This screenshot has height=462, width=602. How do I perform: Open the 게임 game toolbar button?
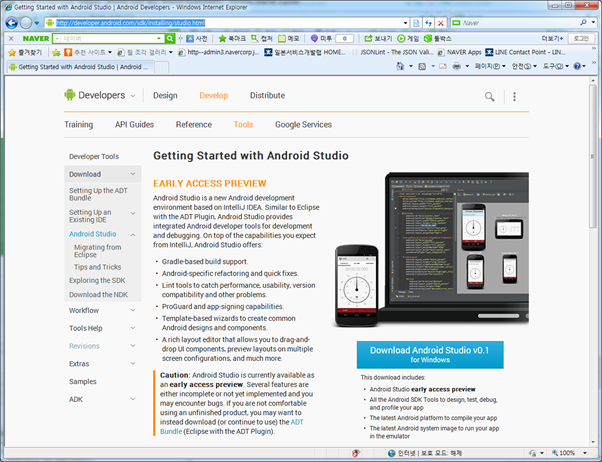pyautogui.click(x=408, y=38)
